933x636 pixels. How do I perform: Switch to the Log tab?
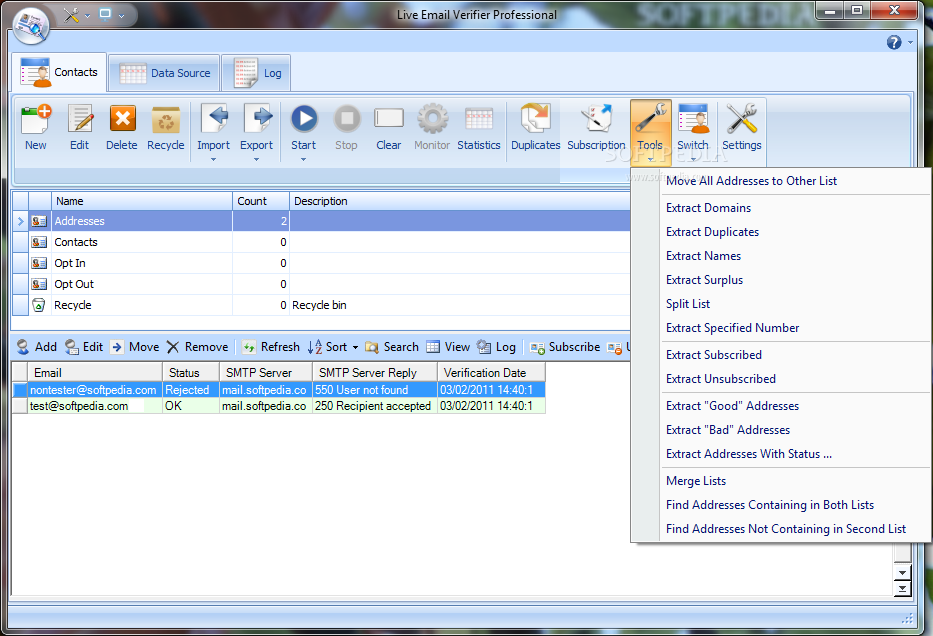[256, 73]
